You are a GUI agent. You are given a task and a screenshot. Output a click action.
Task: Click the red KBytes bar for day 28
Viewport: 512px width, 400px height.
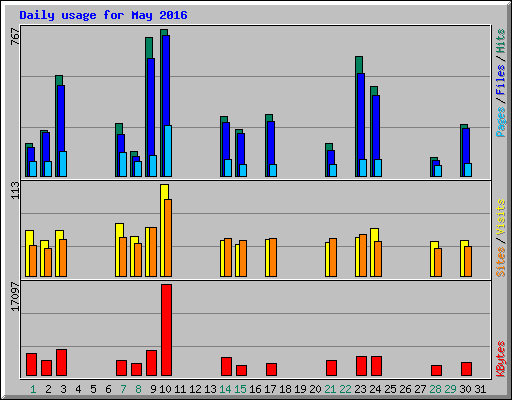tap(436, 371)
